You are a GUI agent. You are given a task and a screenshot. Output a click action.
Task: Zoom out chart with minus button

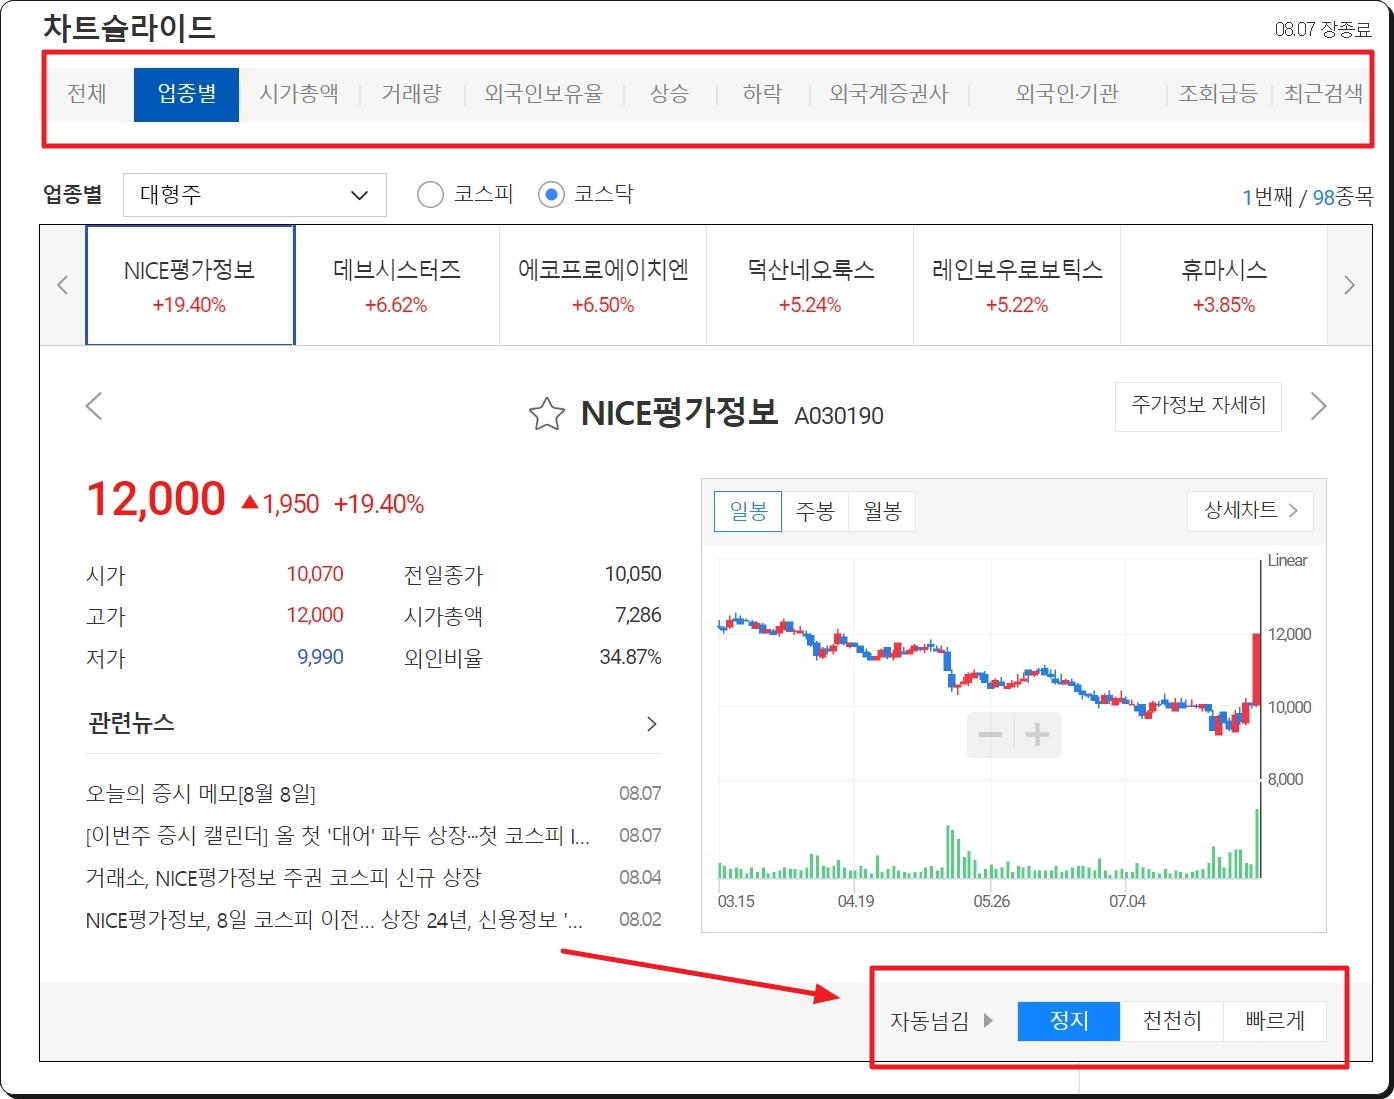tap(990, 735)
